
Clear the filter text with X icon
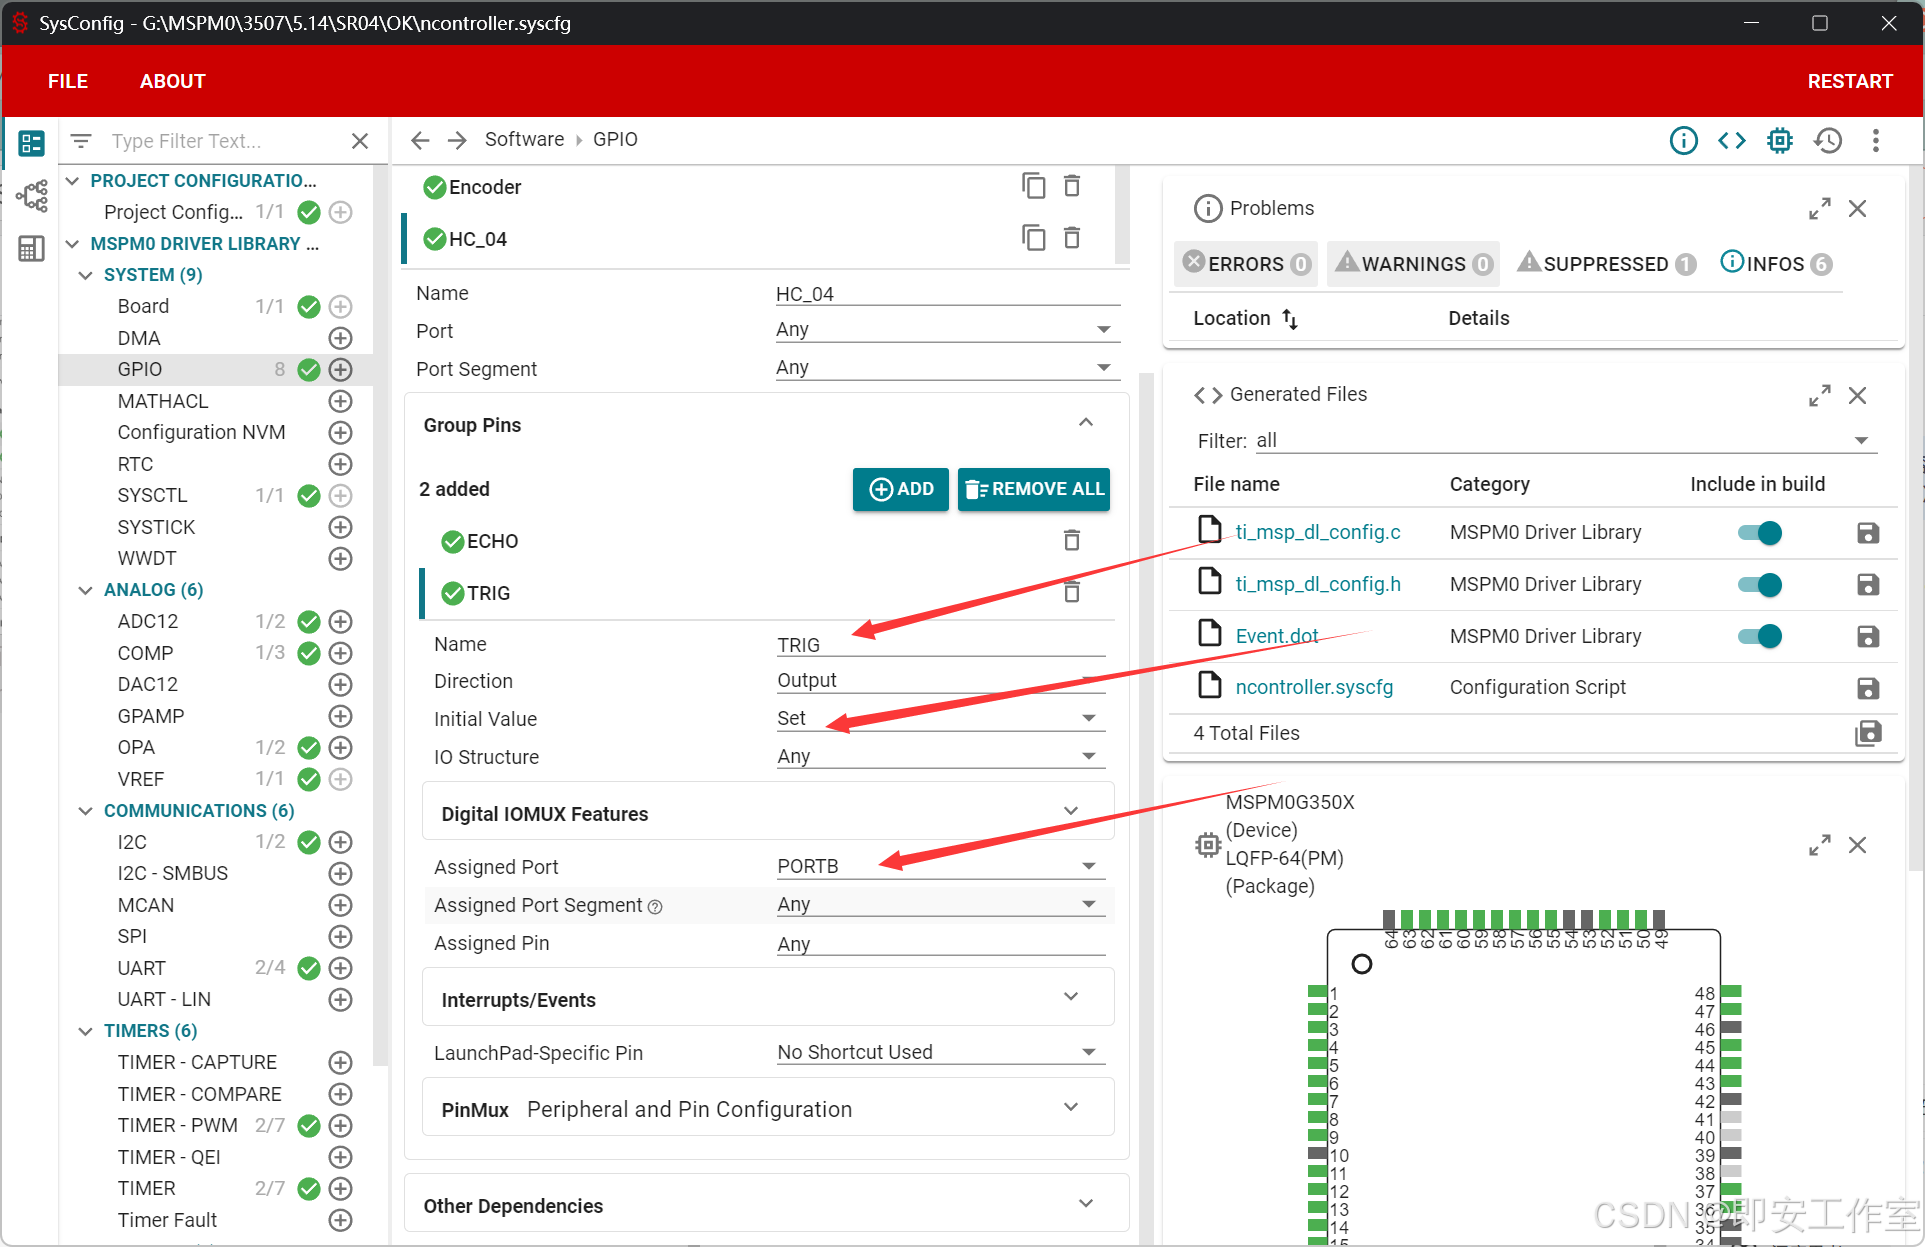360,141
